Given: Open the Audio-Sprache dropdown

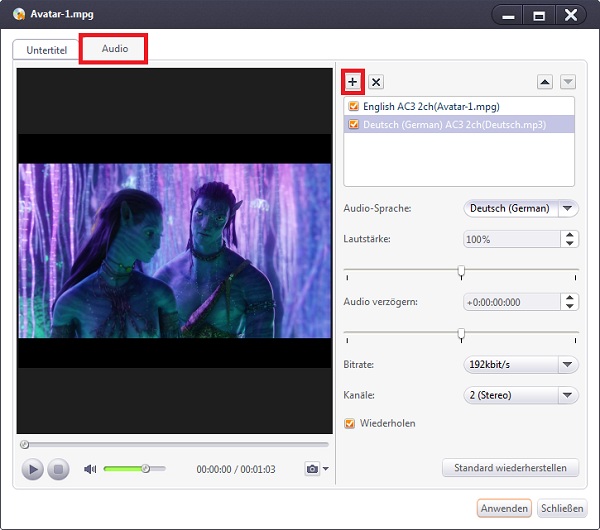Looking at the screenshot, I should click(567, 209).
